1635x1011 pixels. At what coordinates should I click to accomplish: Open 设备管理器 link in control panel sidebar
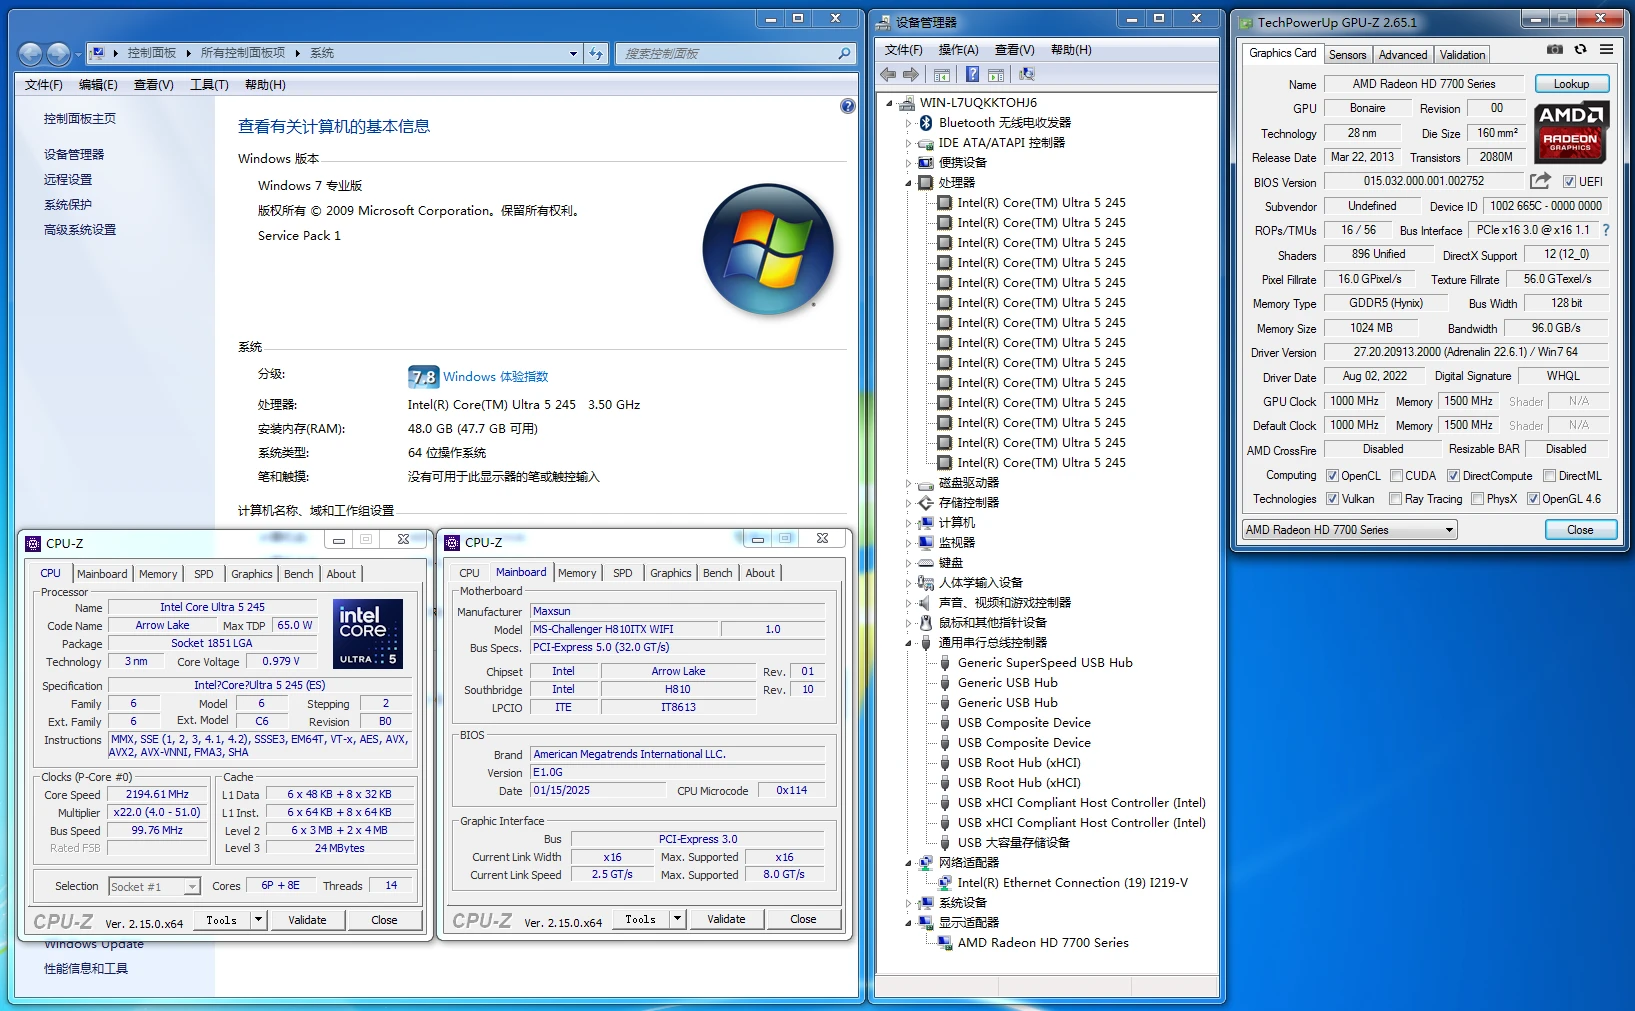[x=74, y=155]
